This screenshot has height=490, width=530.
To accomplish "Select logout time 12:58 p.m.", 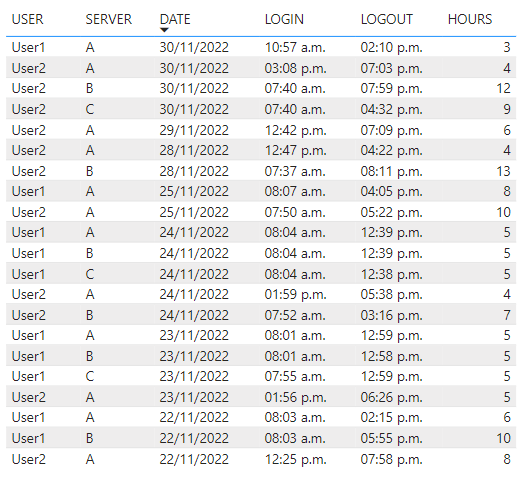I will coord(391,357).
